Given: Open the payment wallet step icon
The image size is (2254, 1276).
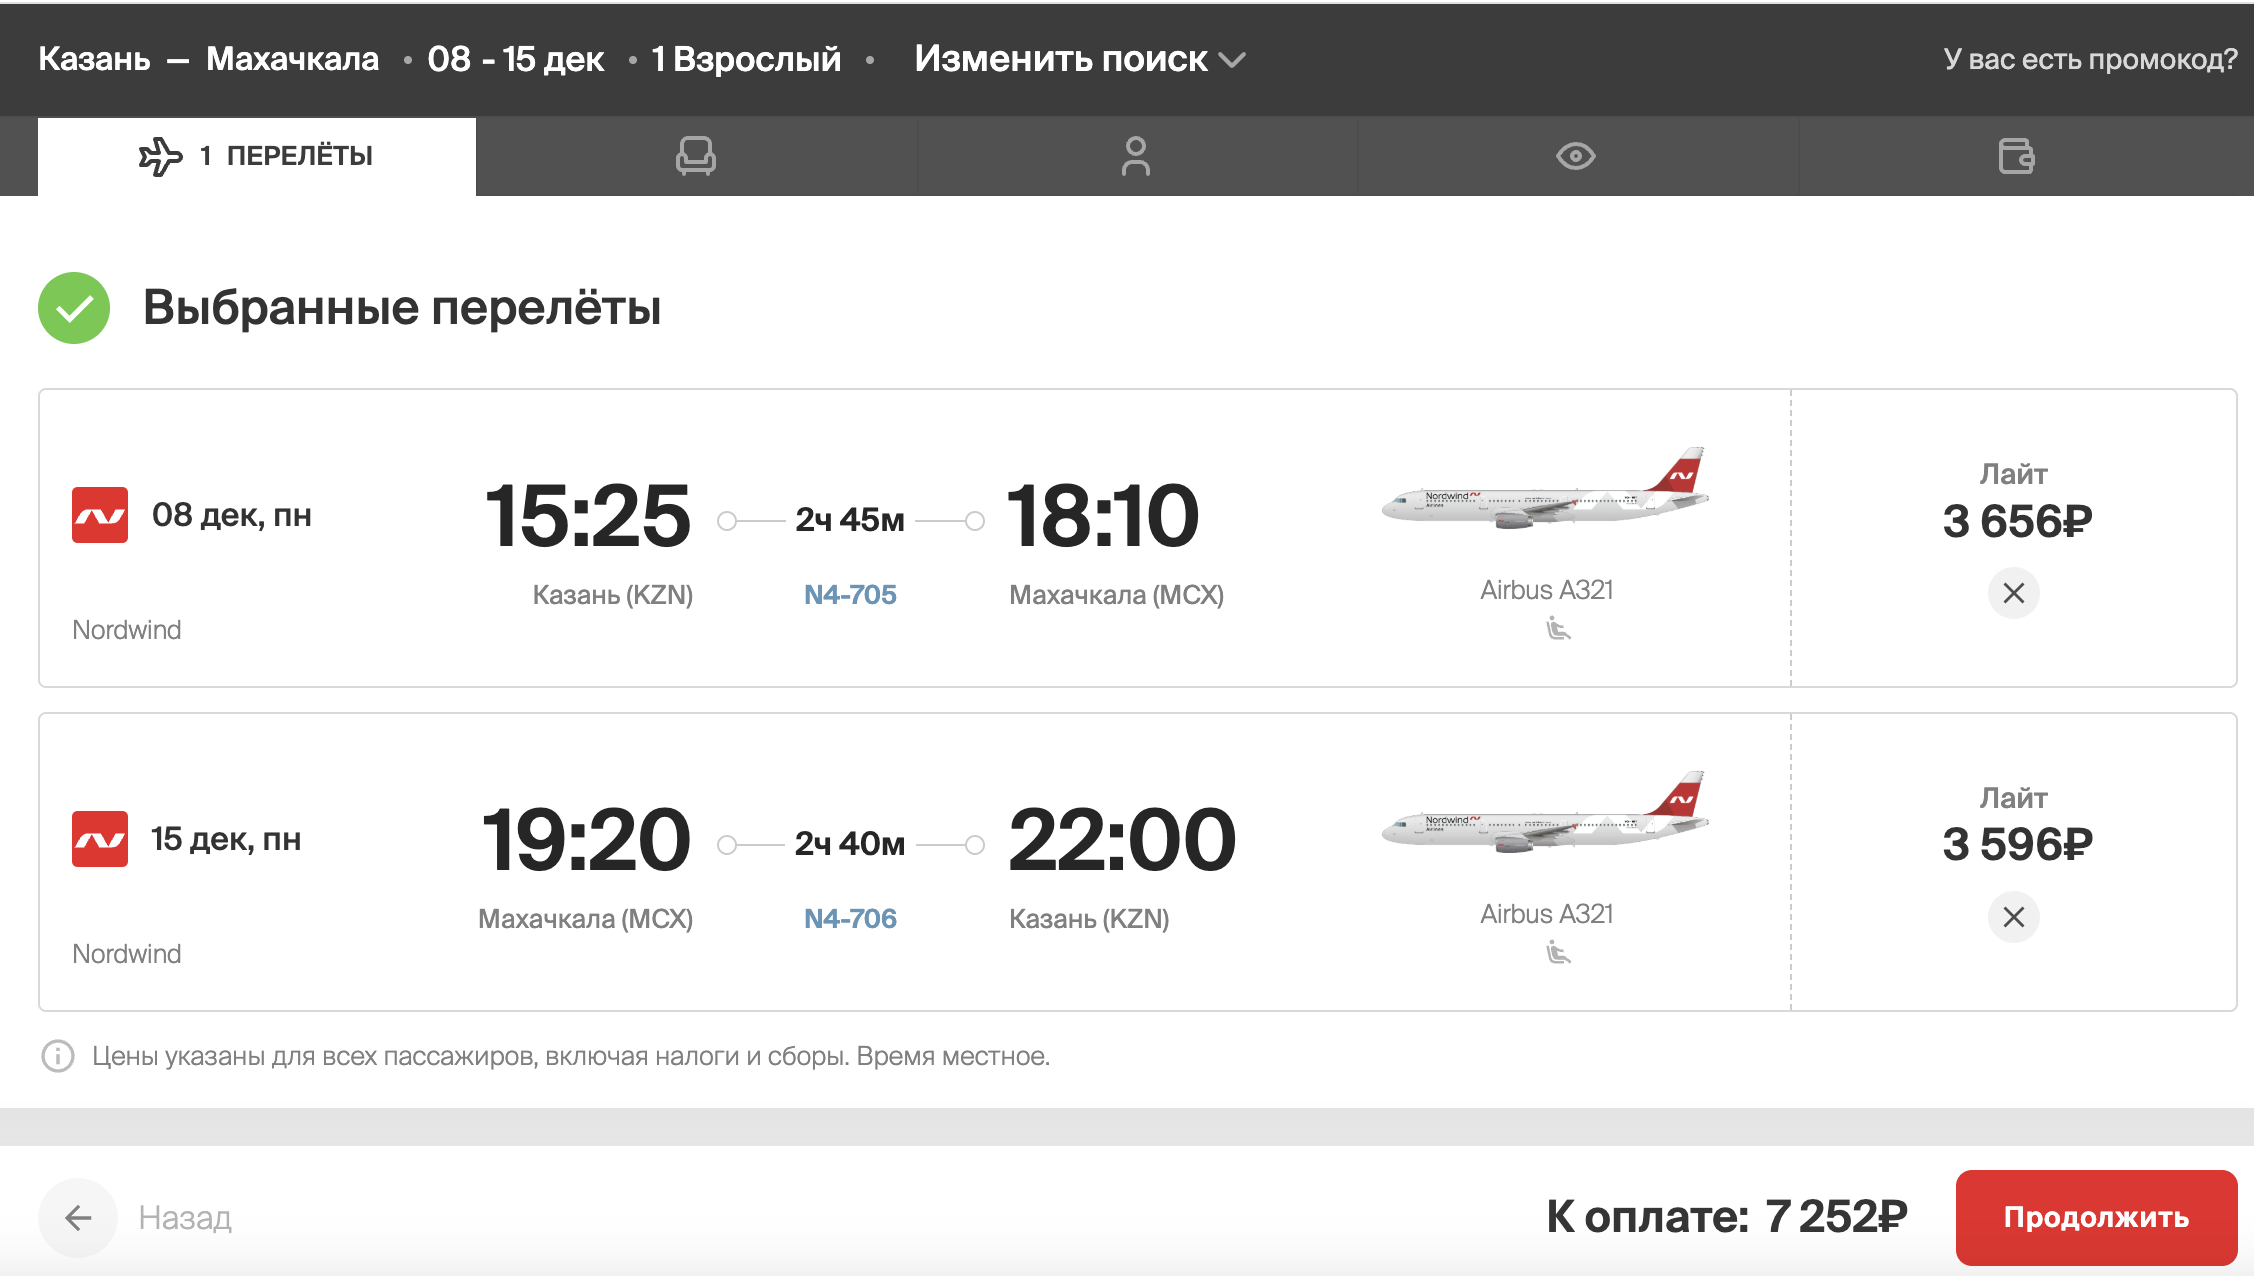Looking at the screenshot, I should point(2016,156).
